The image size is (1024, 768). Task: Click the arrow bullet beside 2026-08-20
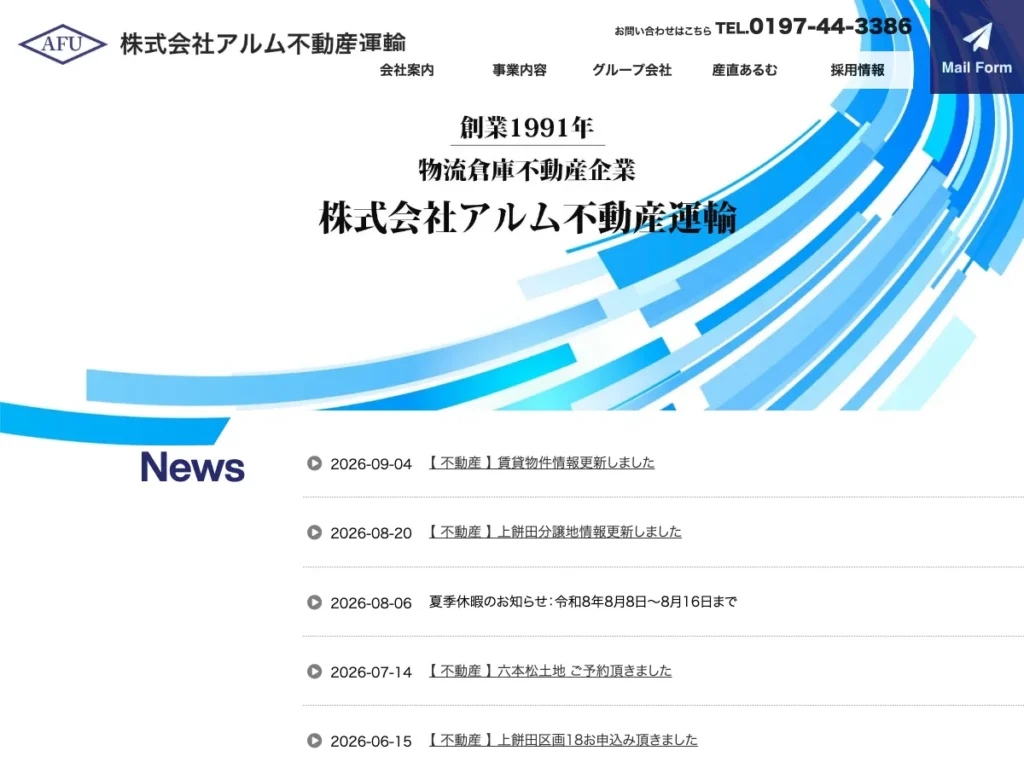point(314,532)
